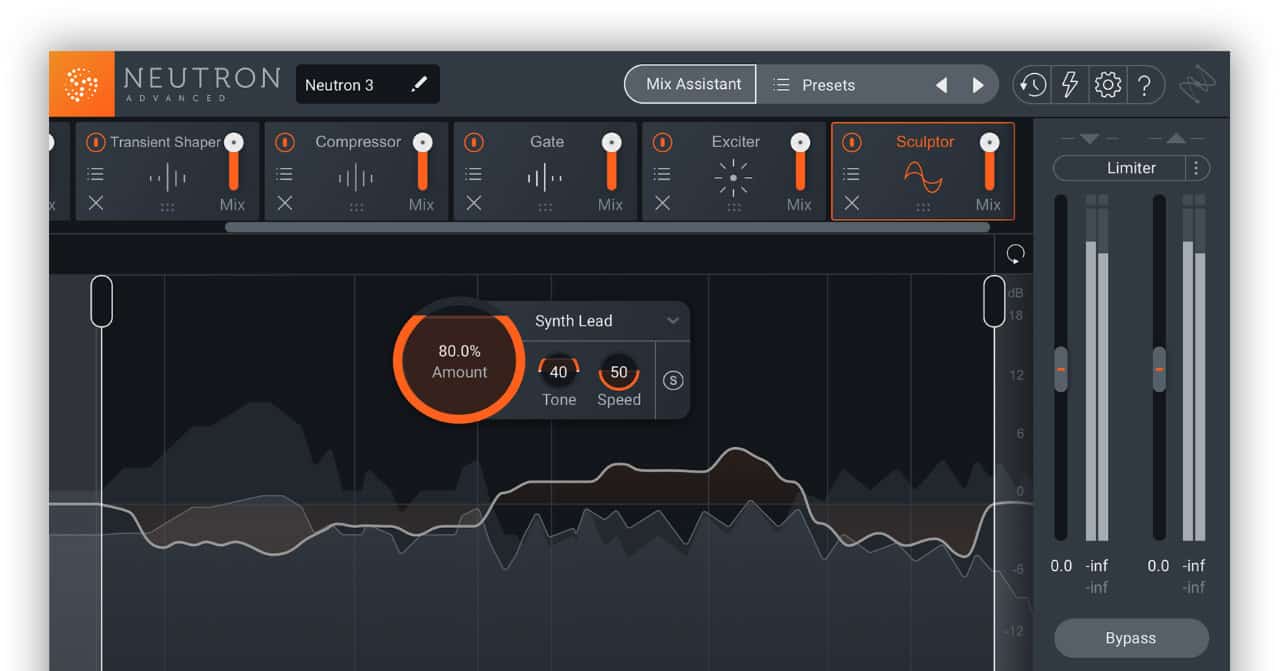Remove the Sculptor module
The height and width of the screenshot is (671, 1280).
pos(851,203)
